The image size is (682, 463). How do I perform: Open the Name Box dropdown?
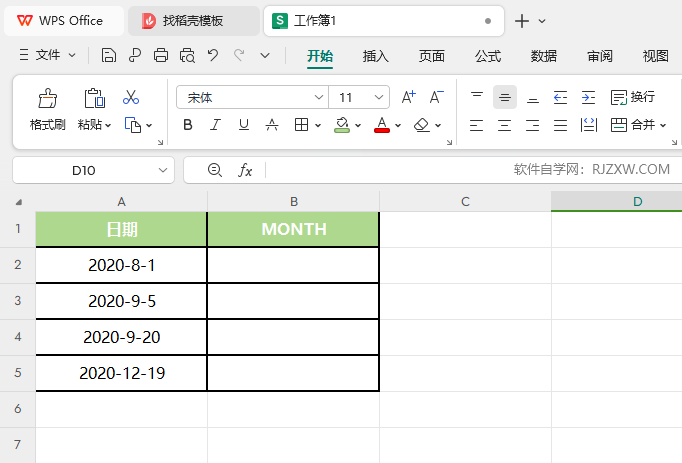163,170
